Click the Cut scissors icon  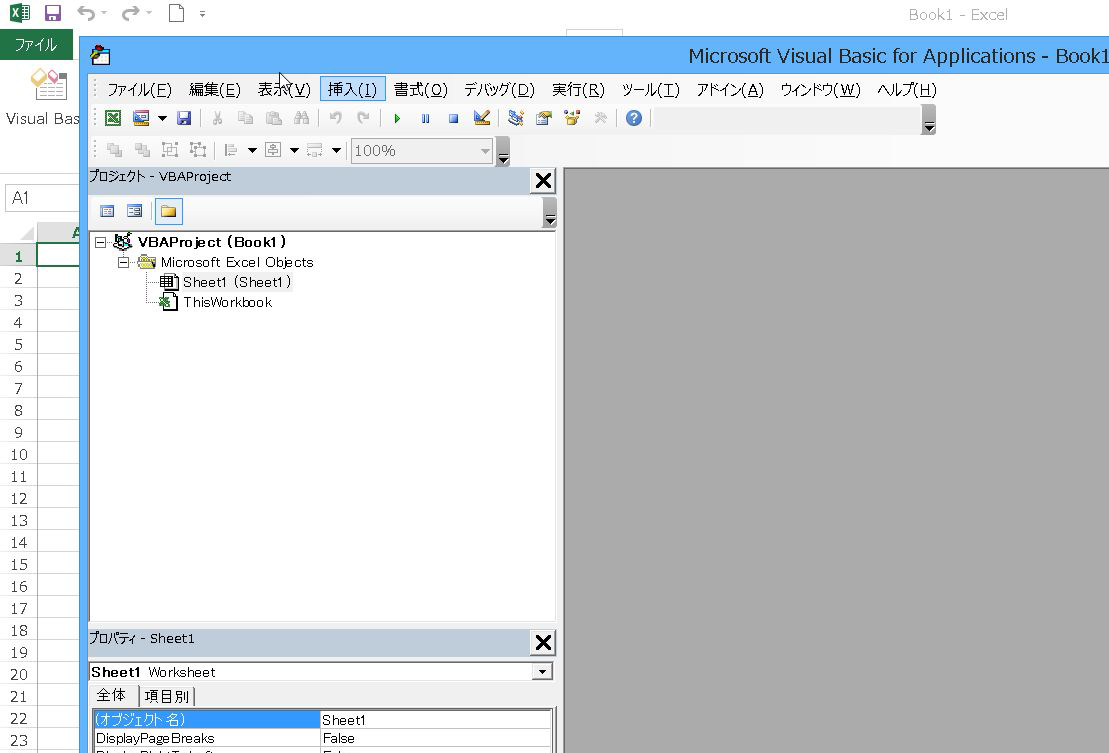click(x=217, y=118)
